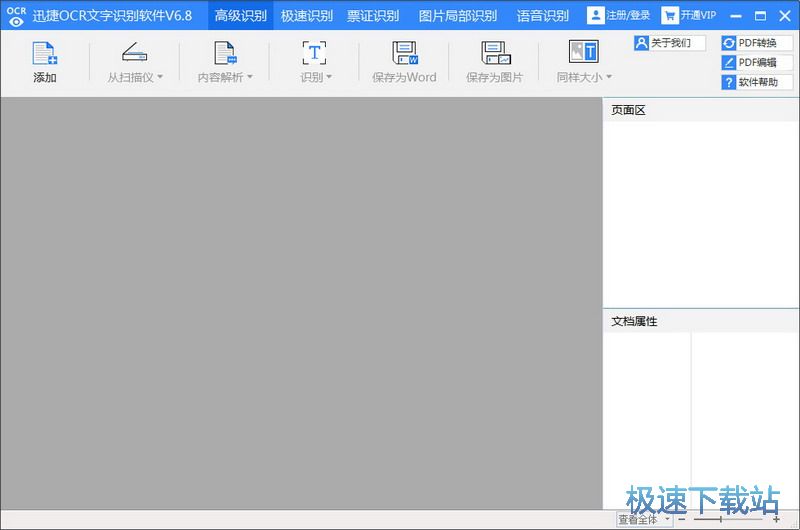
Task: Expand the 内容解析 dropdown arrow
Action: click(250, 77)
